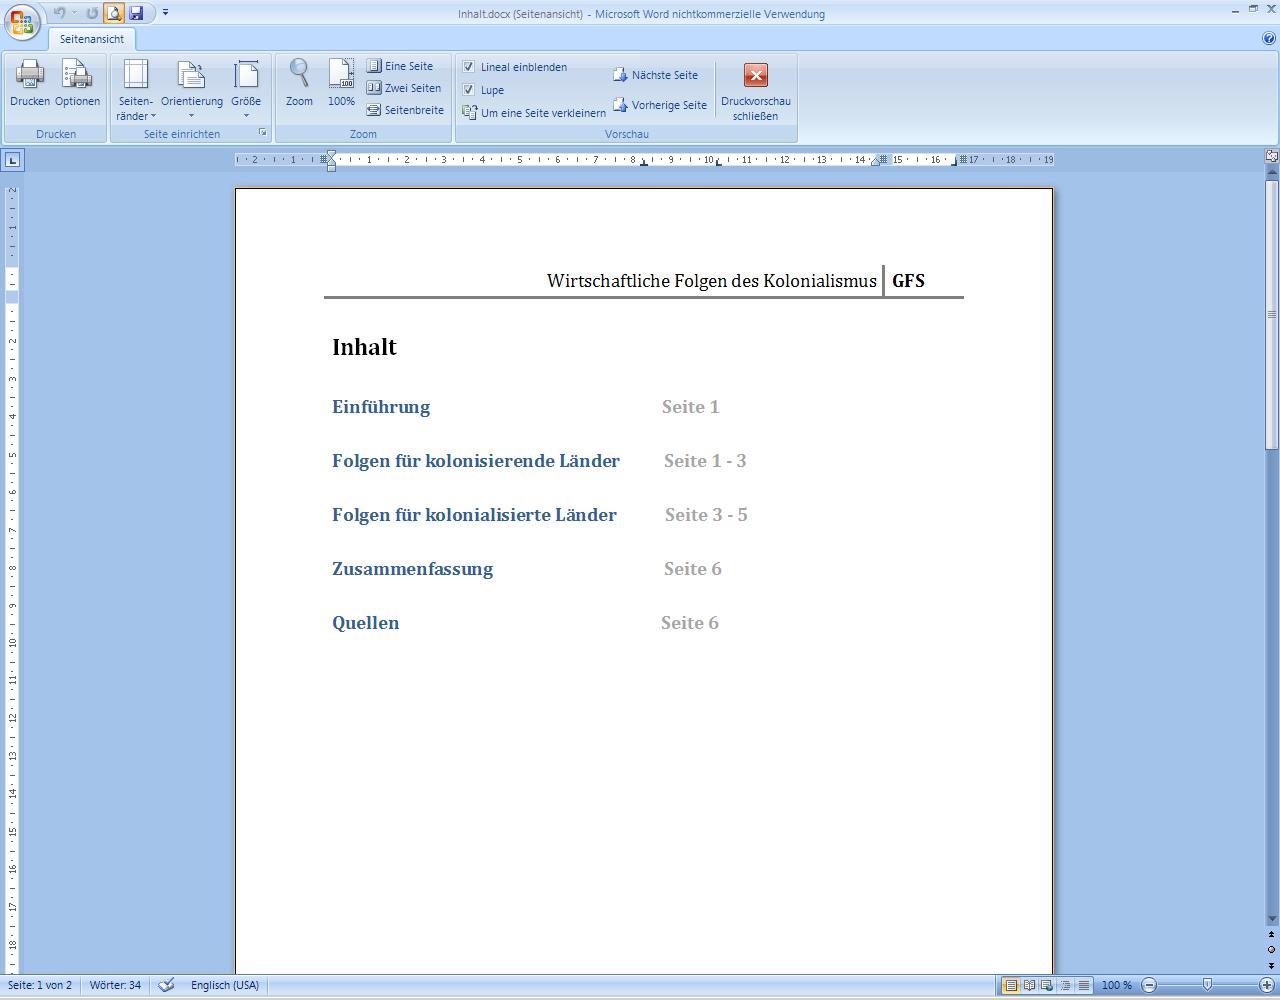Viewport: 1280px width, 1000px height.
Task: Go to Vorherige Seite
Action: 659,105
